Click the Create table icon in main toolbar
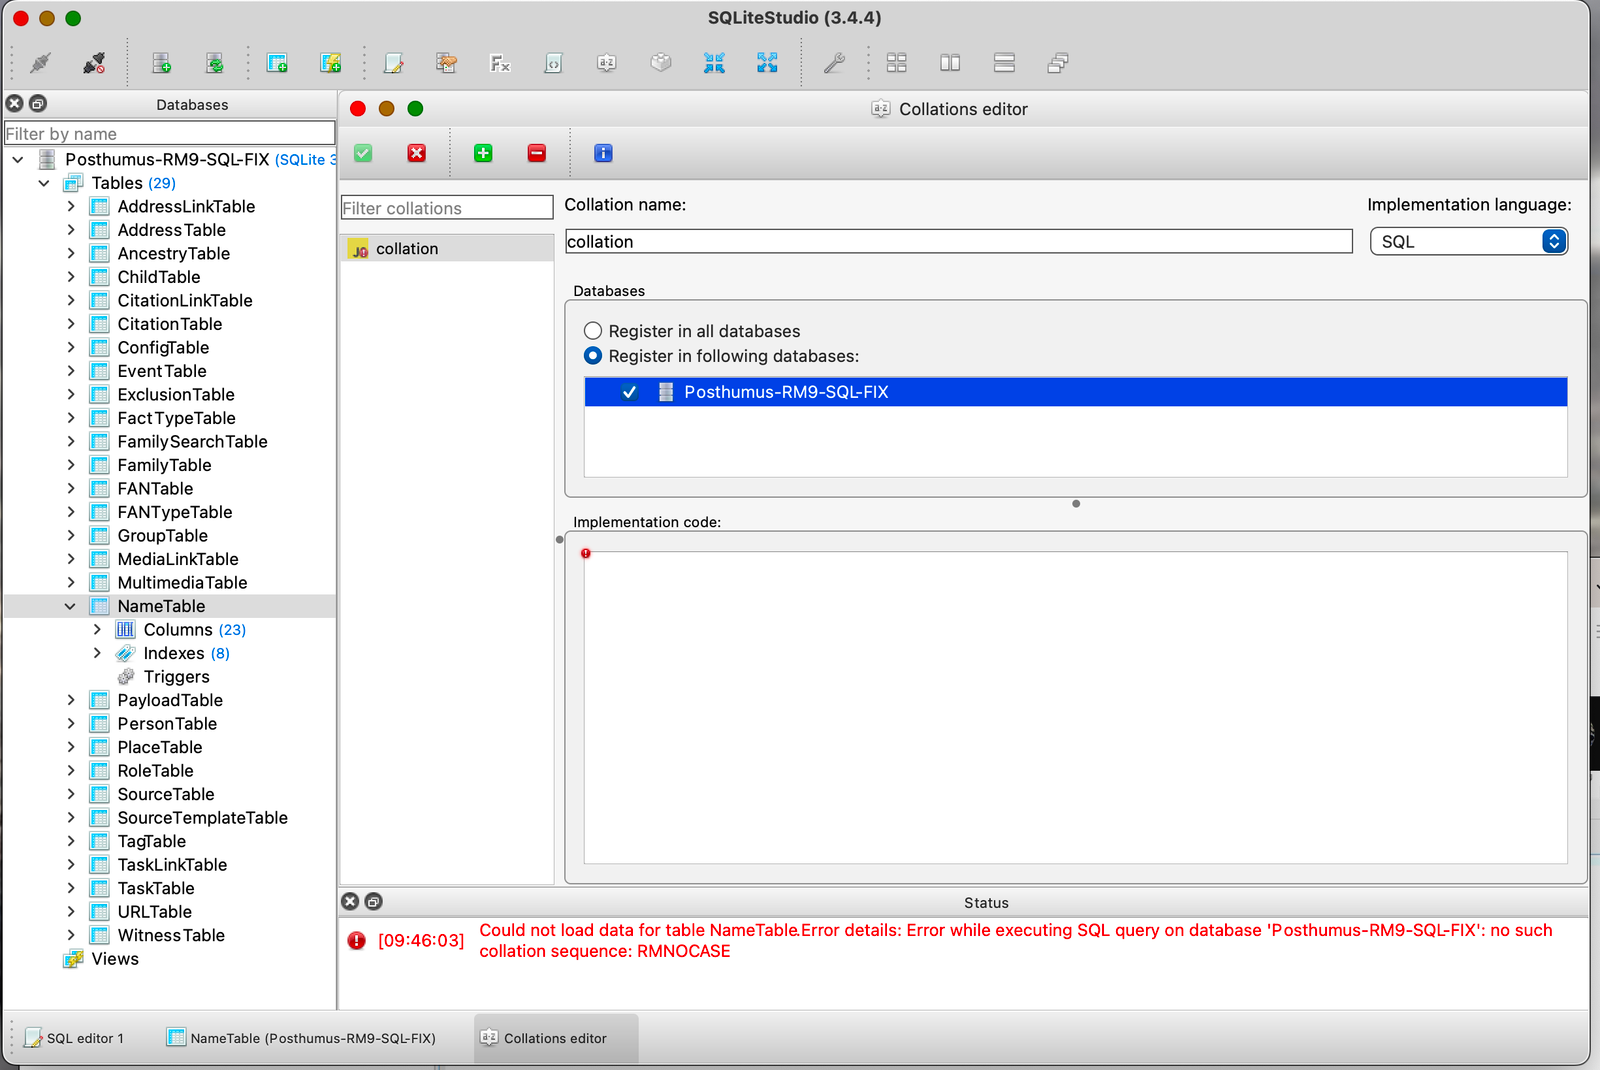Image resolution: width=1600 pixels, height=1070 pixels. tap(277, 63)
